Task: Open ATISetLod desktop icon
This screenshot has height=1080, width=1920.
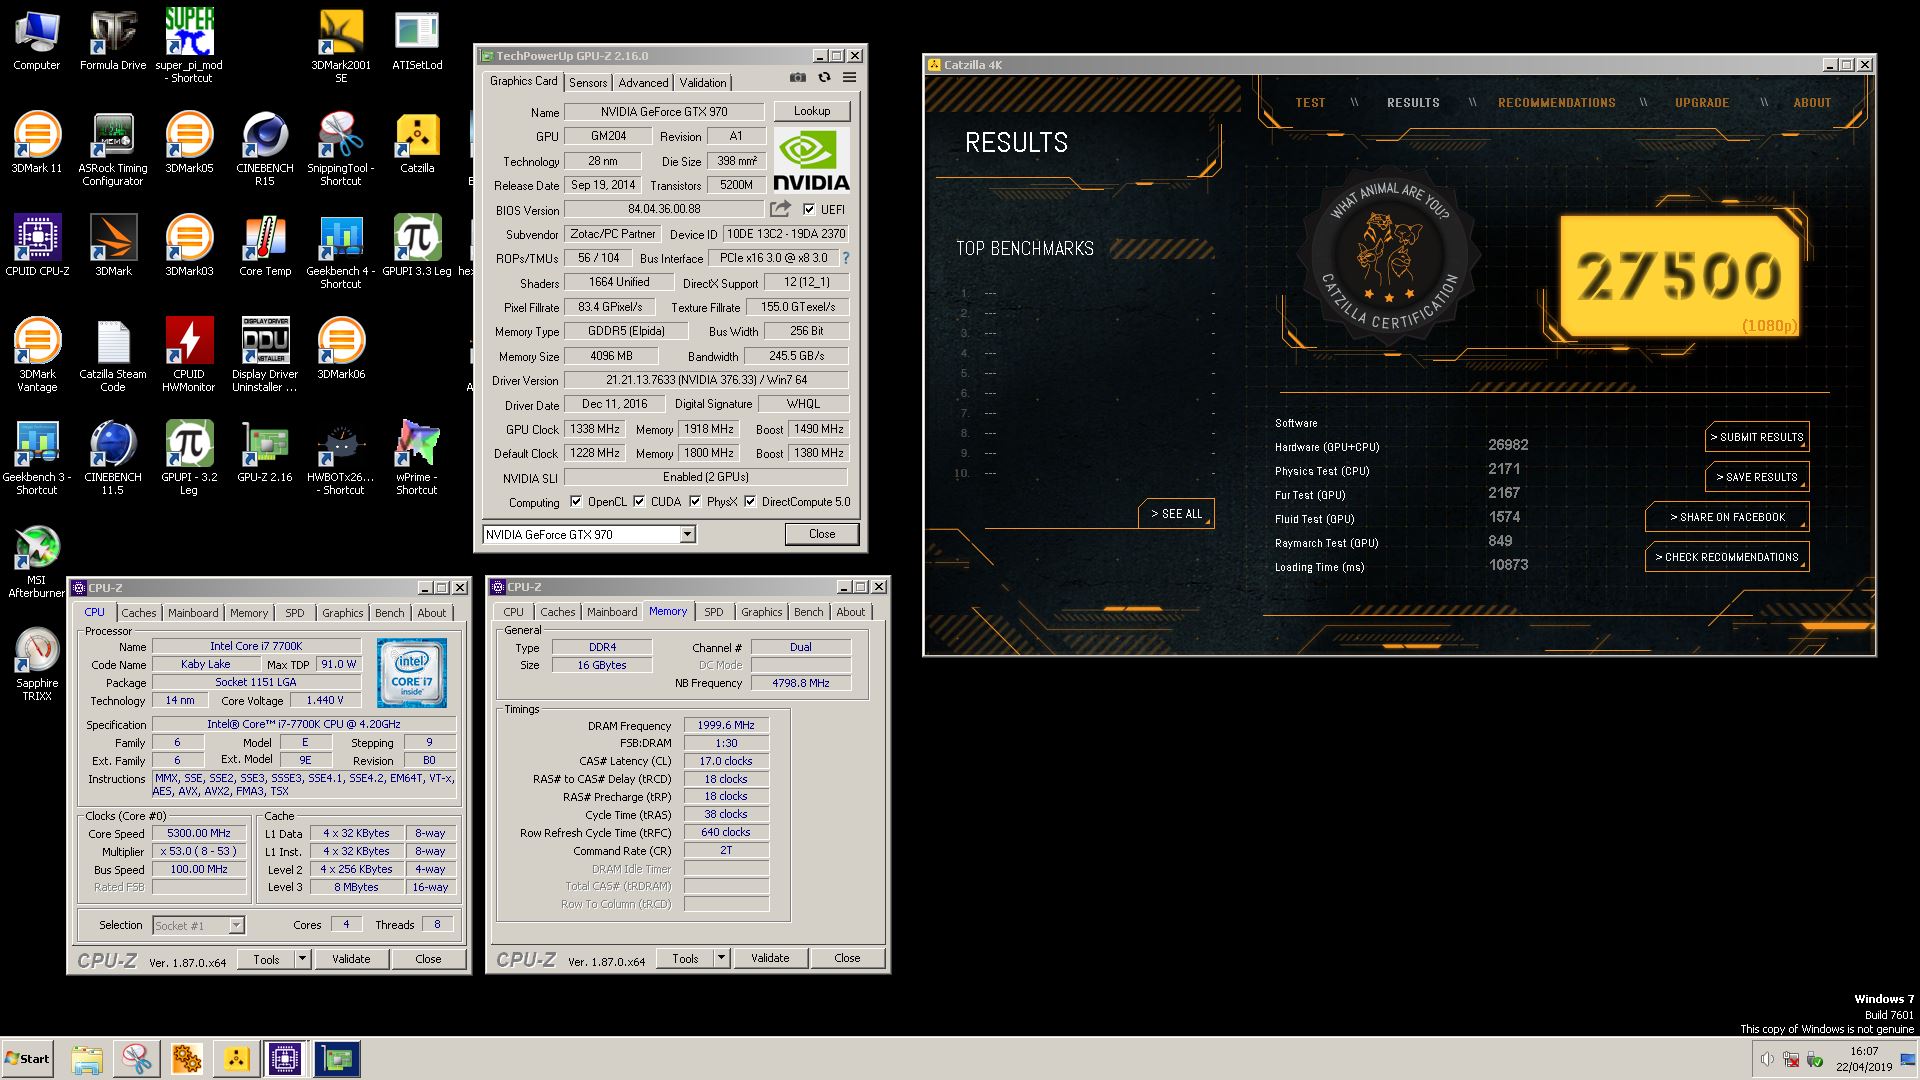Action: pyautogui.click(x=417, y=40)
